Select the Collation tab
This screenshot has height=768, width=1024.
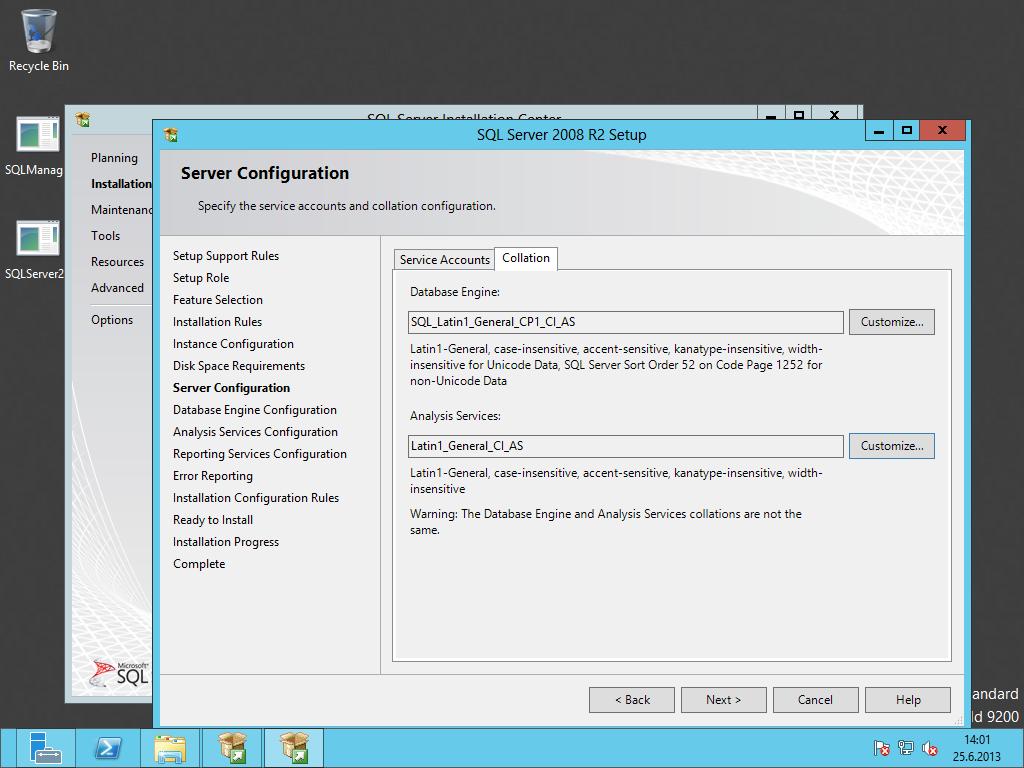(526, 258)
